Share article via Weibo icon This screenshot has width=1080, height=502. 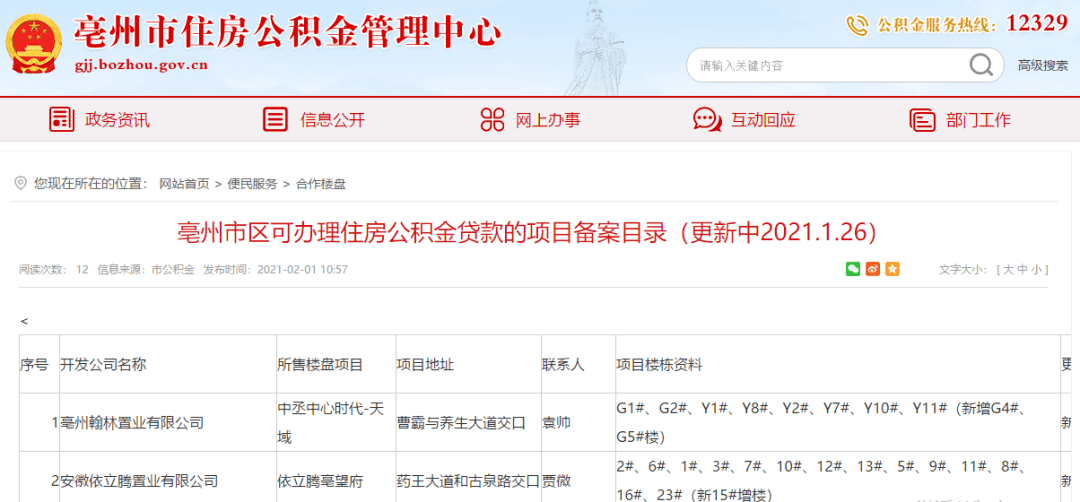(x=873, y=269)
